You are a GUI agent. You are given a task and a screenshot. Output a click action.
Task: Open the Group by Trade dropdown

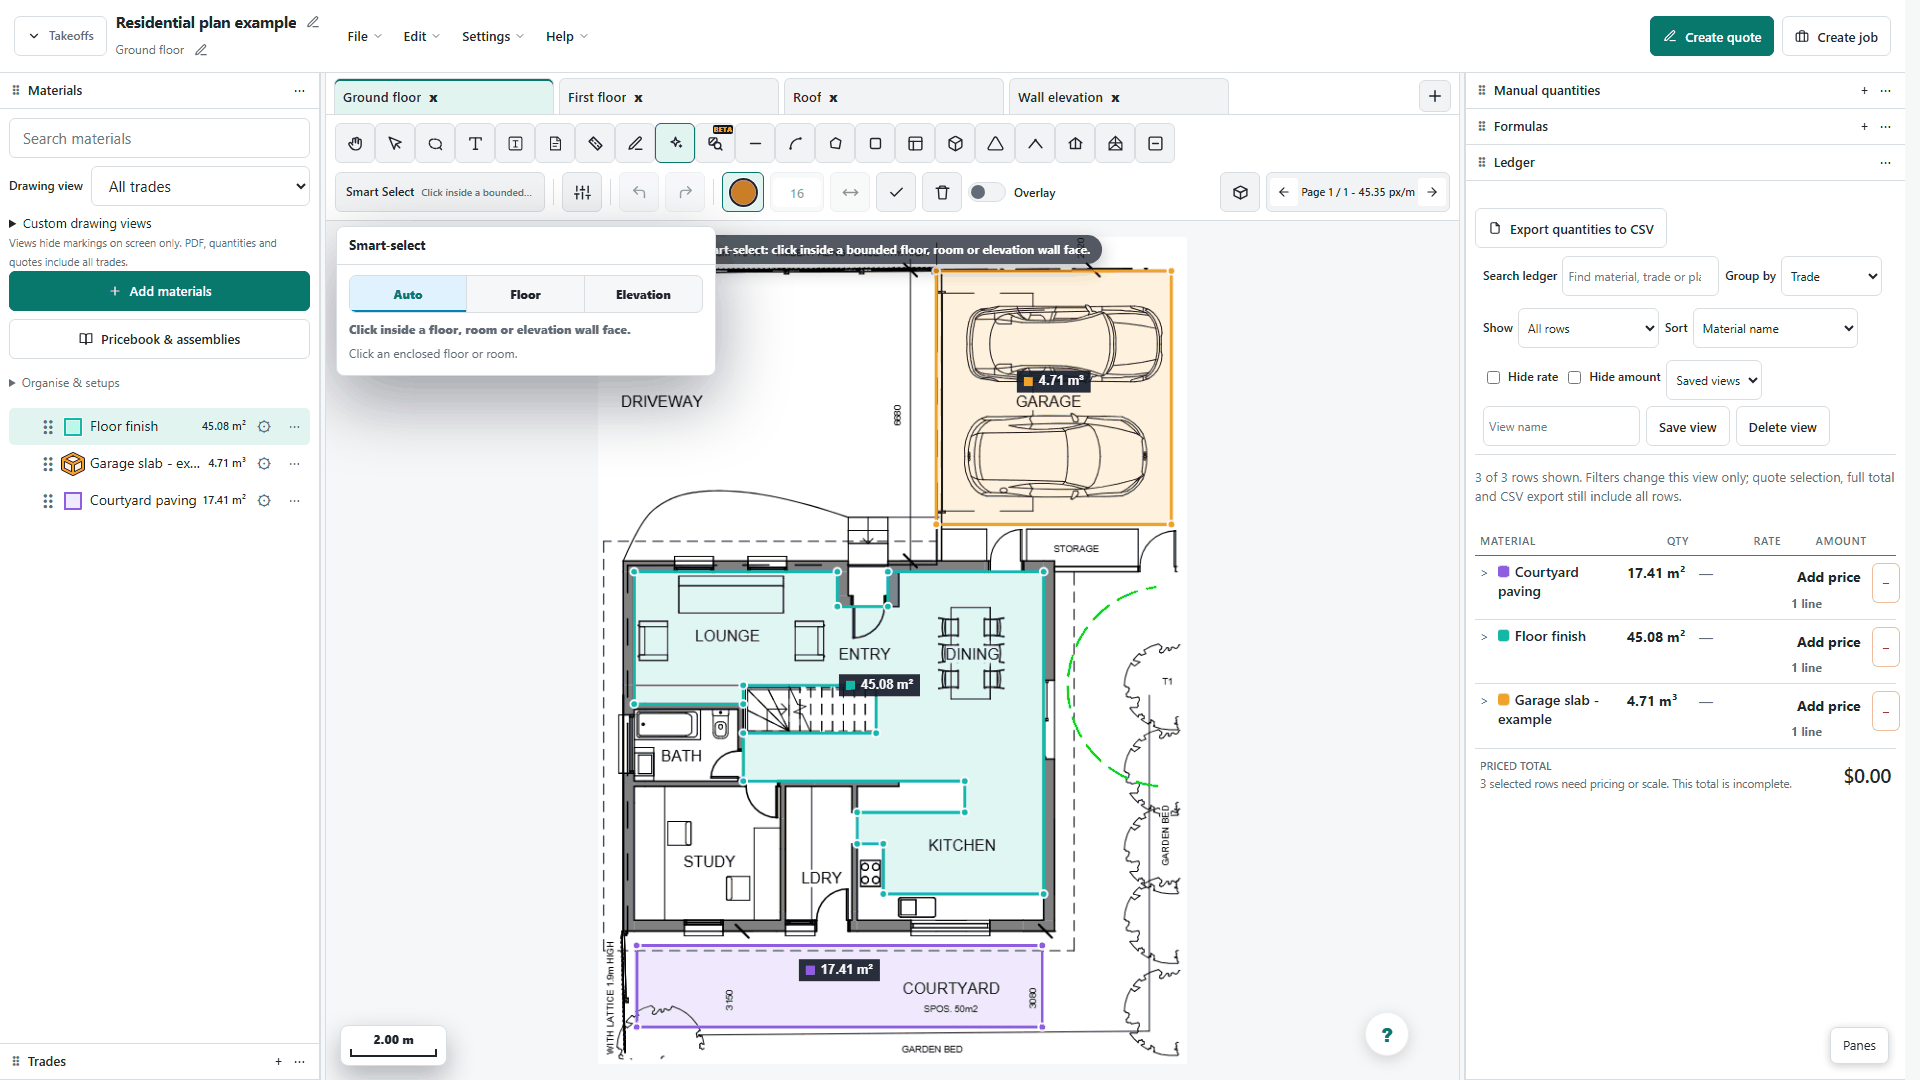pos(1831,277)
